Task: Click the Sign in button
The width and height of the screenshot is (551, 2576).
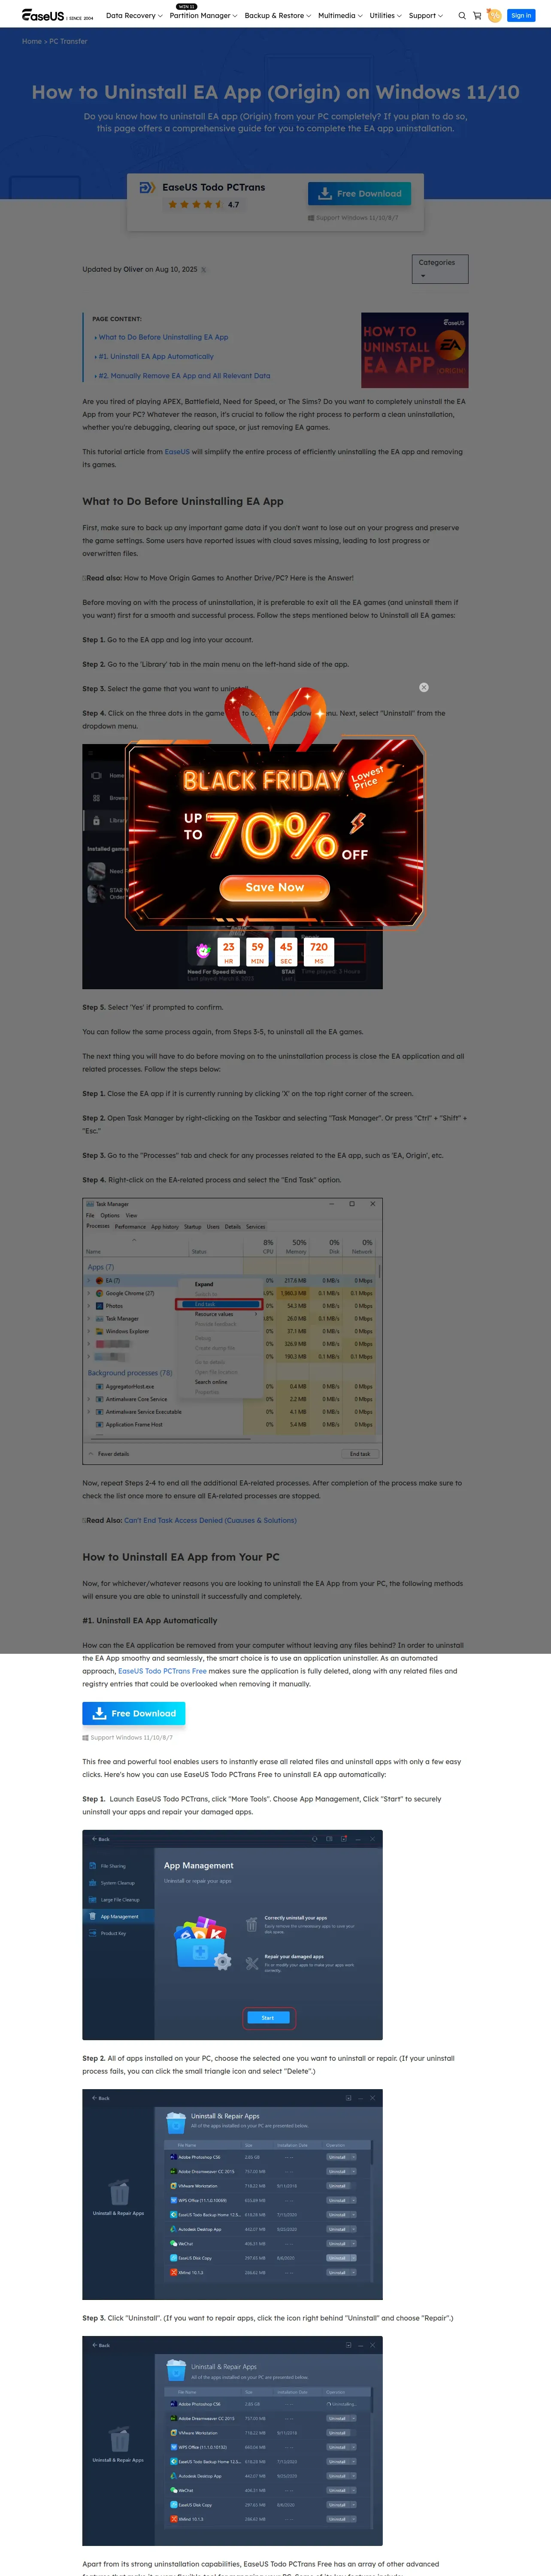Action: (x=521, y=16)
